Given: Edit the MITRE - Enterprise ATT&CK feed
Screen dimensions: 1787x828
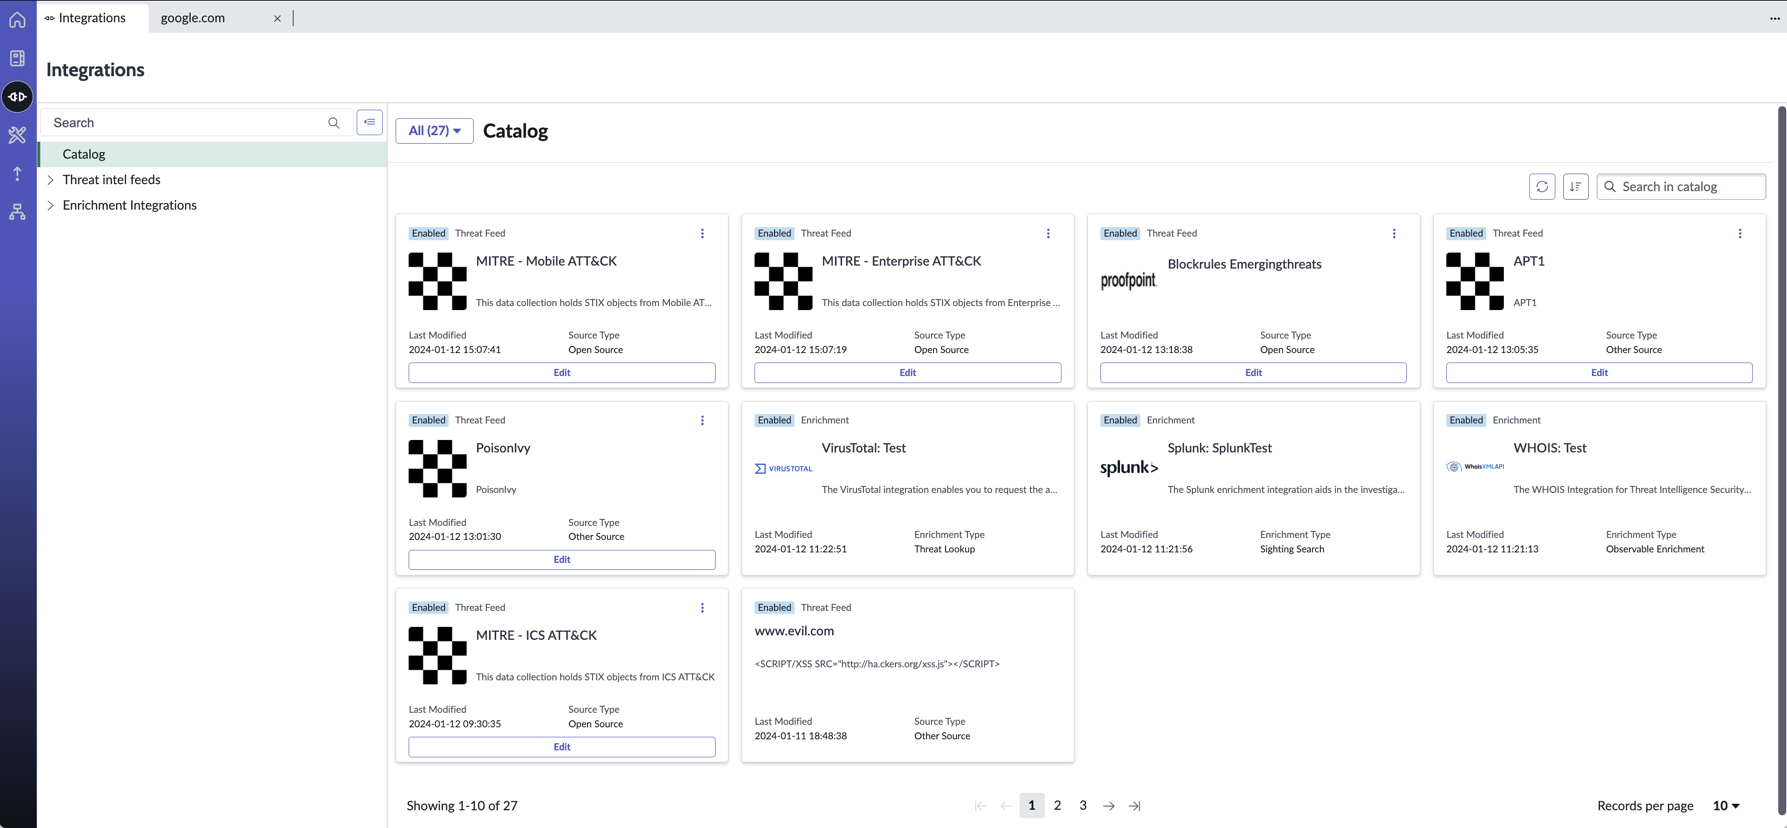Looking at the screenshot, I should (908, 373).
